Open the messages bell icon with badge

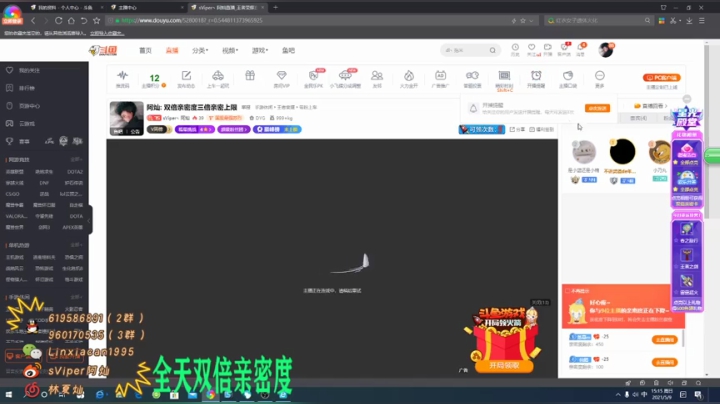(581, 47)
